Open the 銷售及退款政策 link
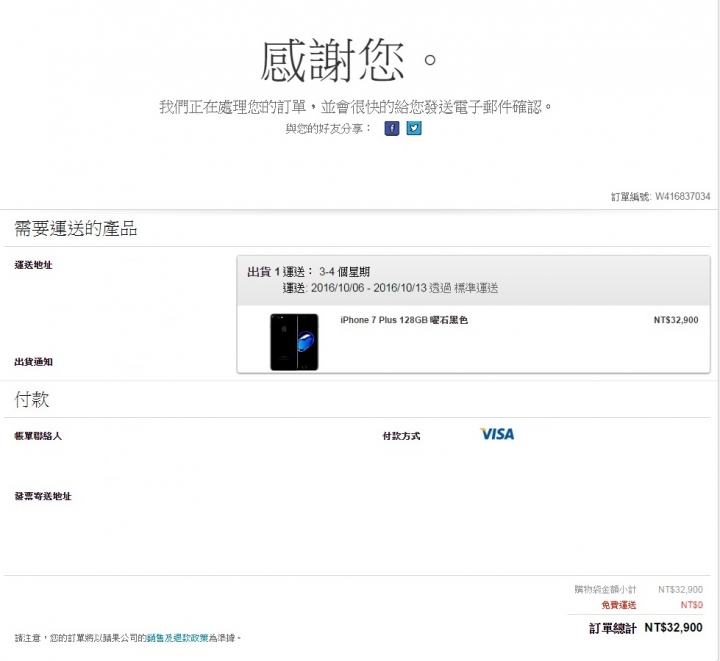The image size is (720, 661). point(177,638)
